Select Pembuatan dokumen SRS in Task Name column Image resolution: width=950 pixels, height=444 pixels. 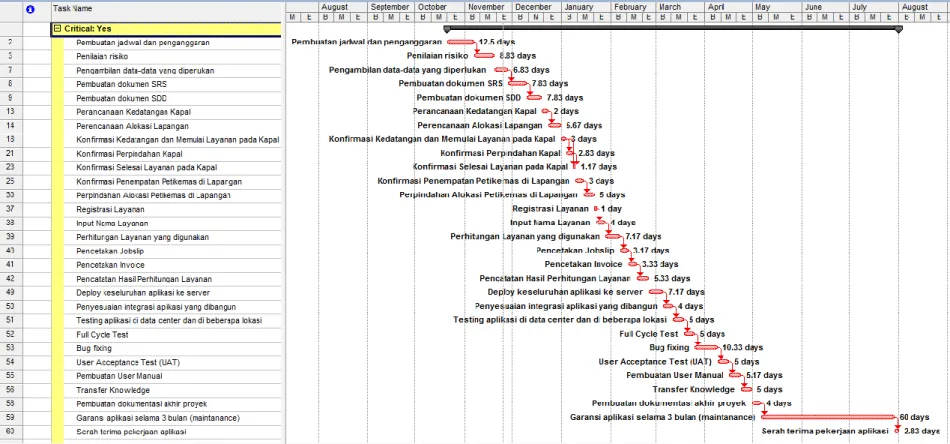pyautogui.click(x=121, y=84)
